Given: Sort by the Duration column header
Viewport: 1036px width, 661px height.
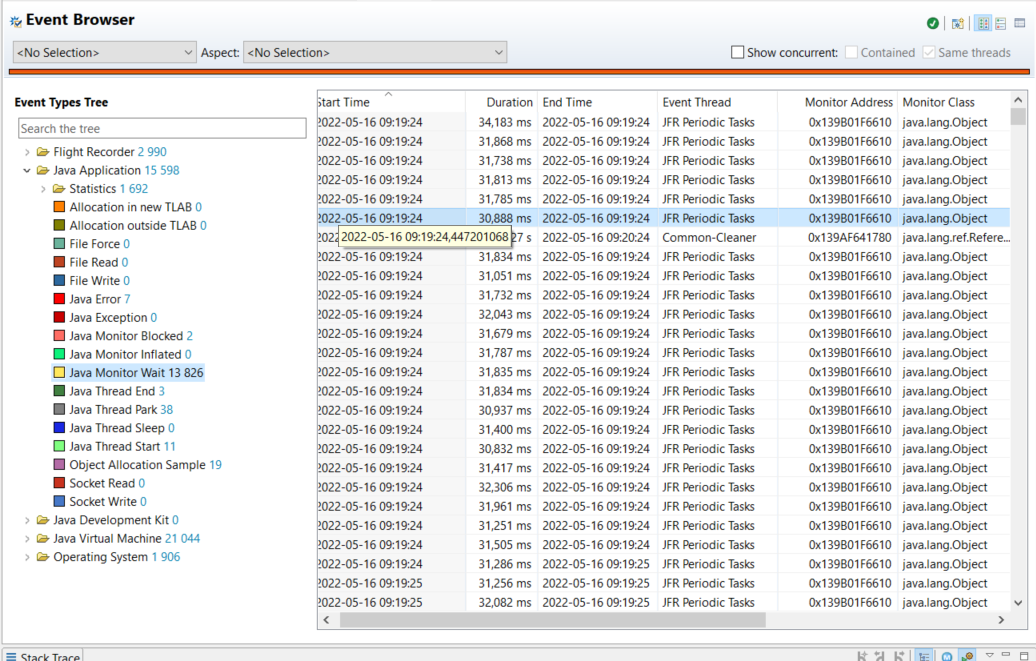Looking at the screenshot, I should click(509, 102).
